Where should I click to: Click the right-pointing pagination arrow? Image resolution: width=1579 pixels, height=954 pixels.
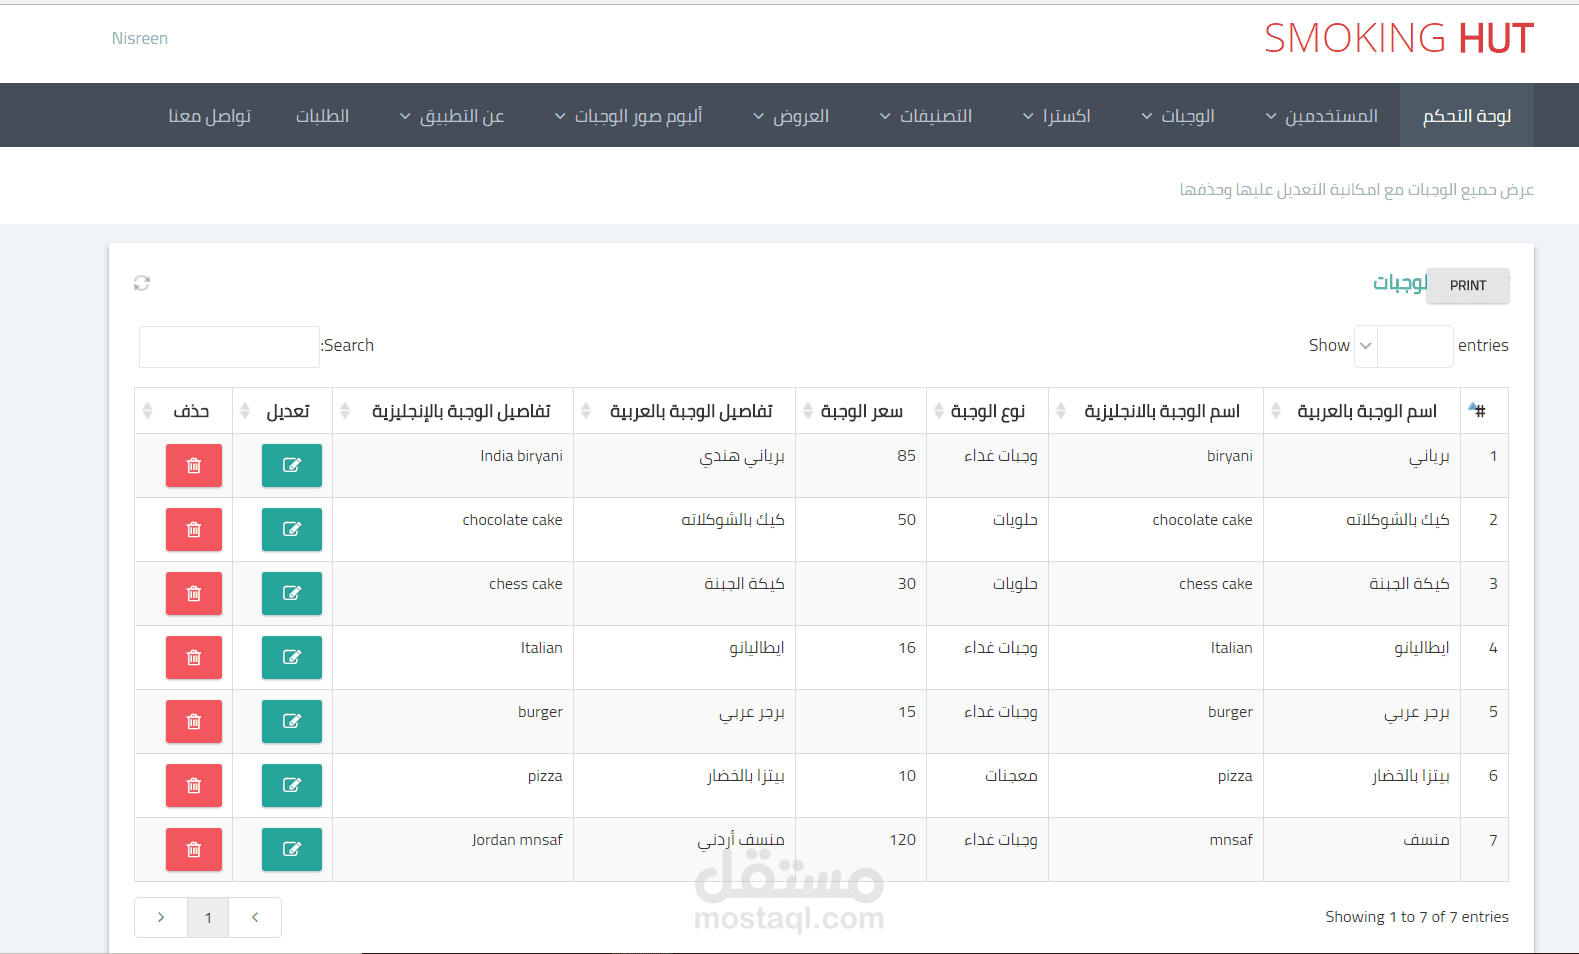coord(161,917)
